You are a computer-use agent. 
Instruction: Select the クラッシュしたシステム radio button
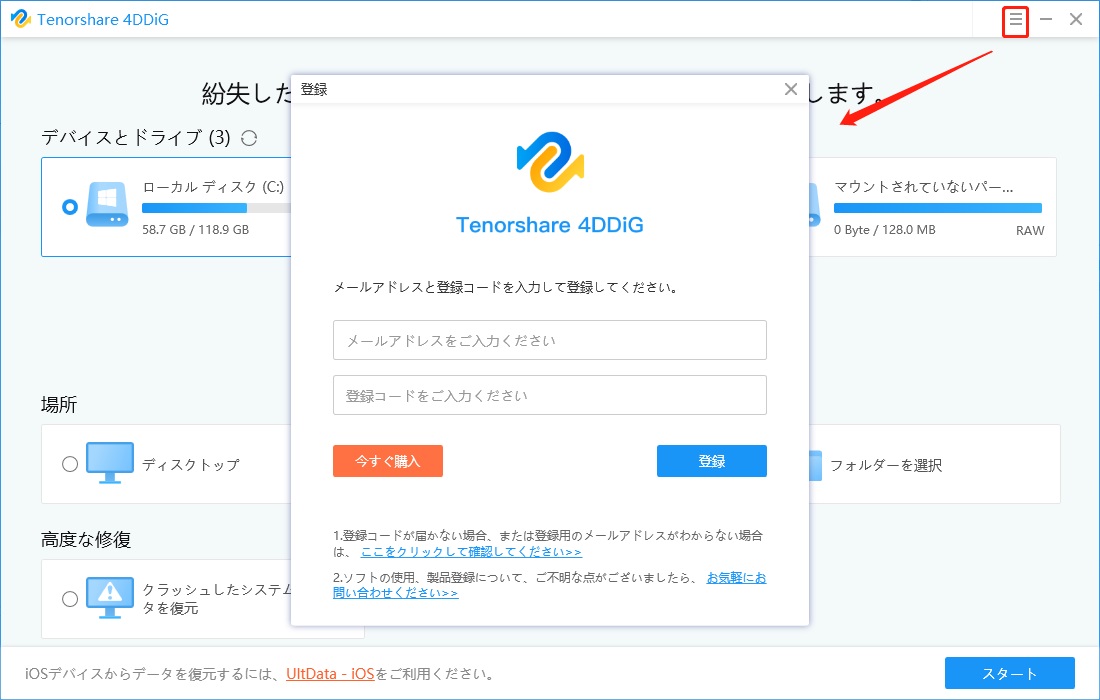(x=69, y=598)
